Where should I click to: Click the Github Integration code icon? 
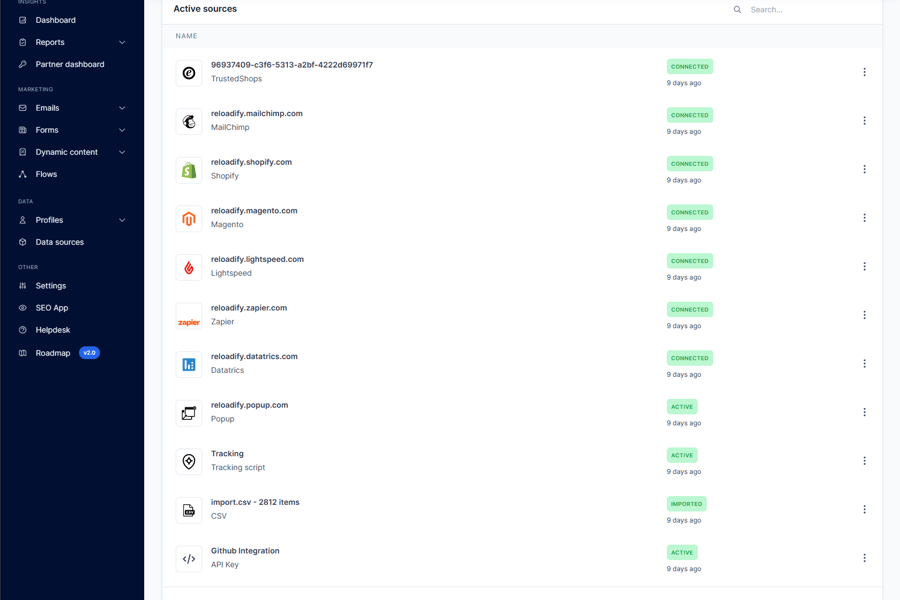[189, 557]
